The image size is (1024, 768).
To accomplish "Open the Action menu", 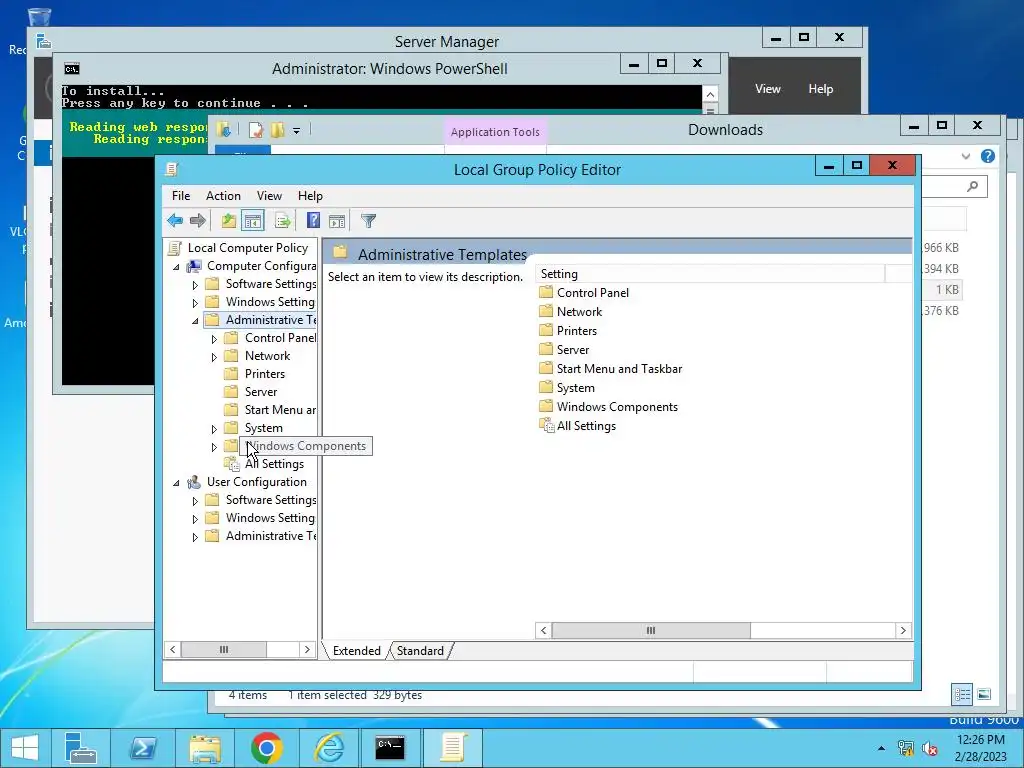I will [x=223, y=196].
